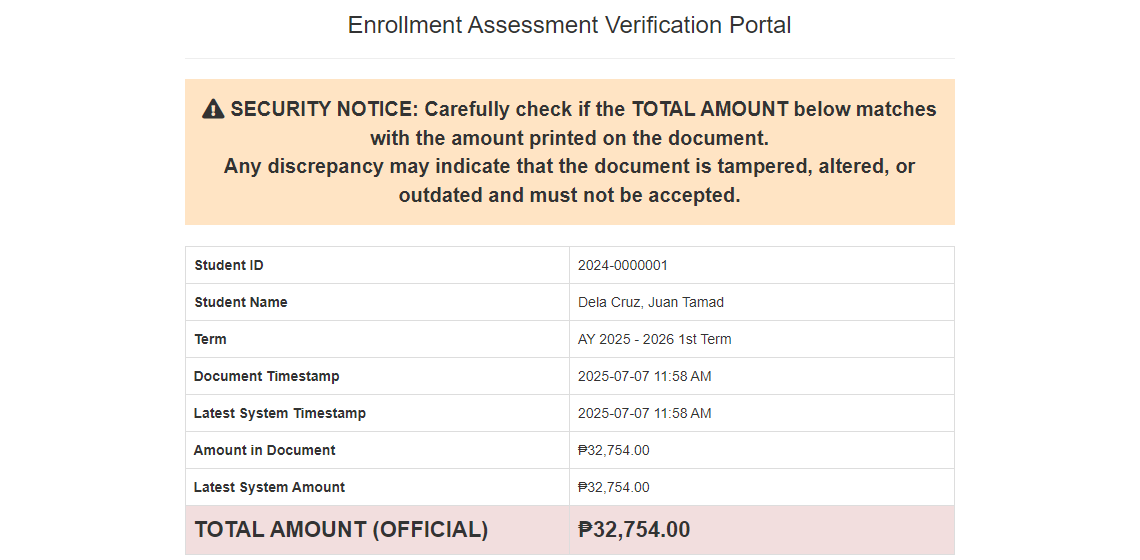Click the Amount in Document value ₱32,754.00

click(x=614, y=451)
